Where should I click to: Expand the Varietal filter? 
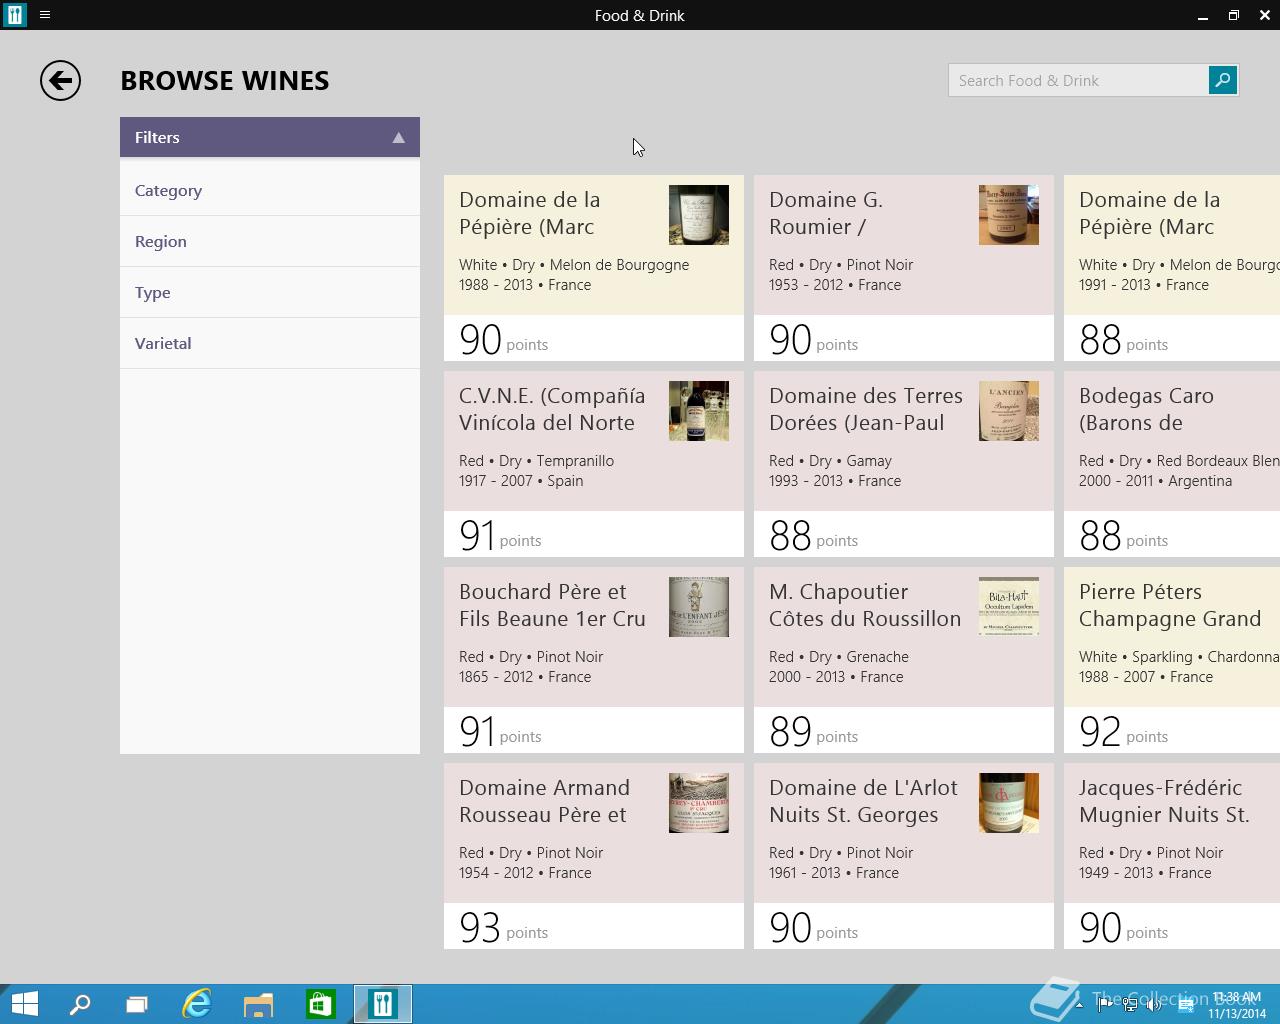pos(270,343)
